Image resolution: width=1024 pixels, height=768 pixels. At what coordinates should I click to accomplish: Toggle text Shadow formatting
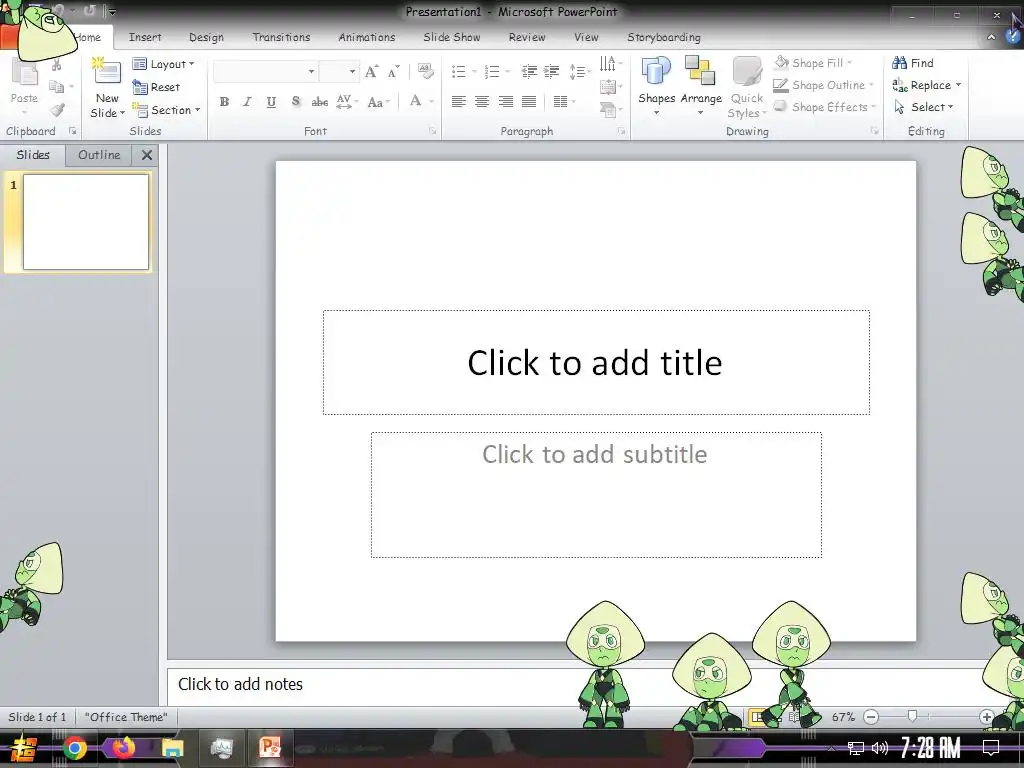(296, 102)
